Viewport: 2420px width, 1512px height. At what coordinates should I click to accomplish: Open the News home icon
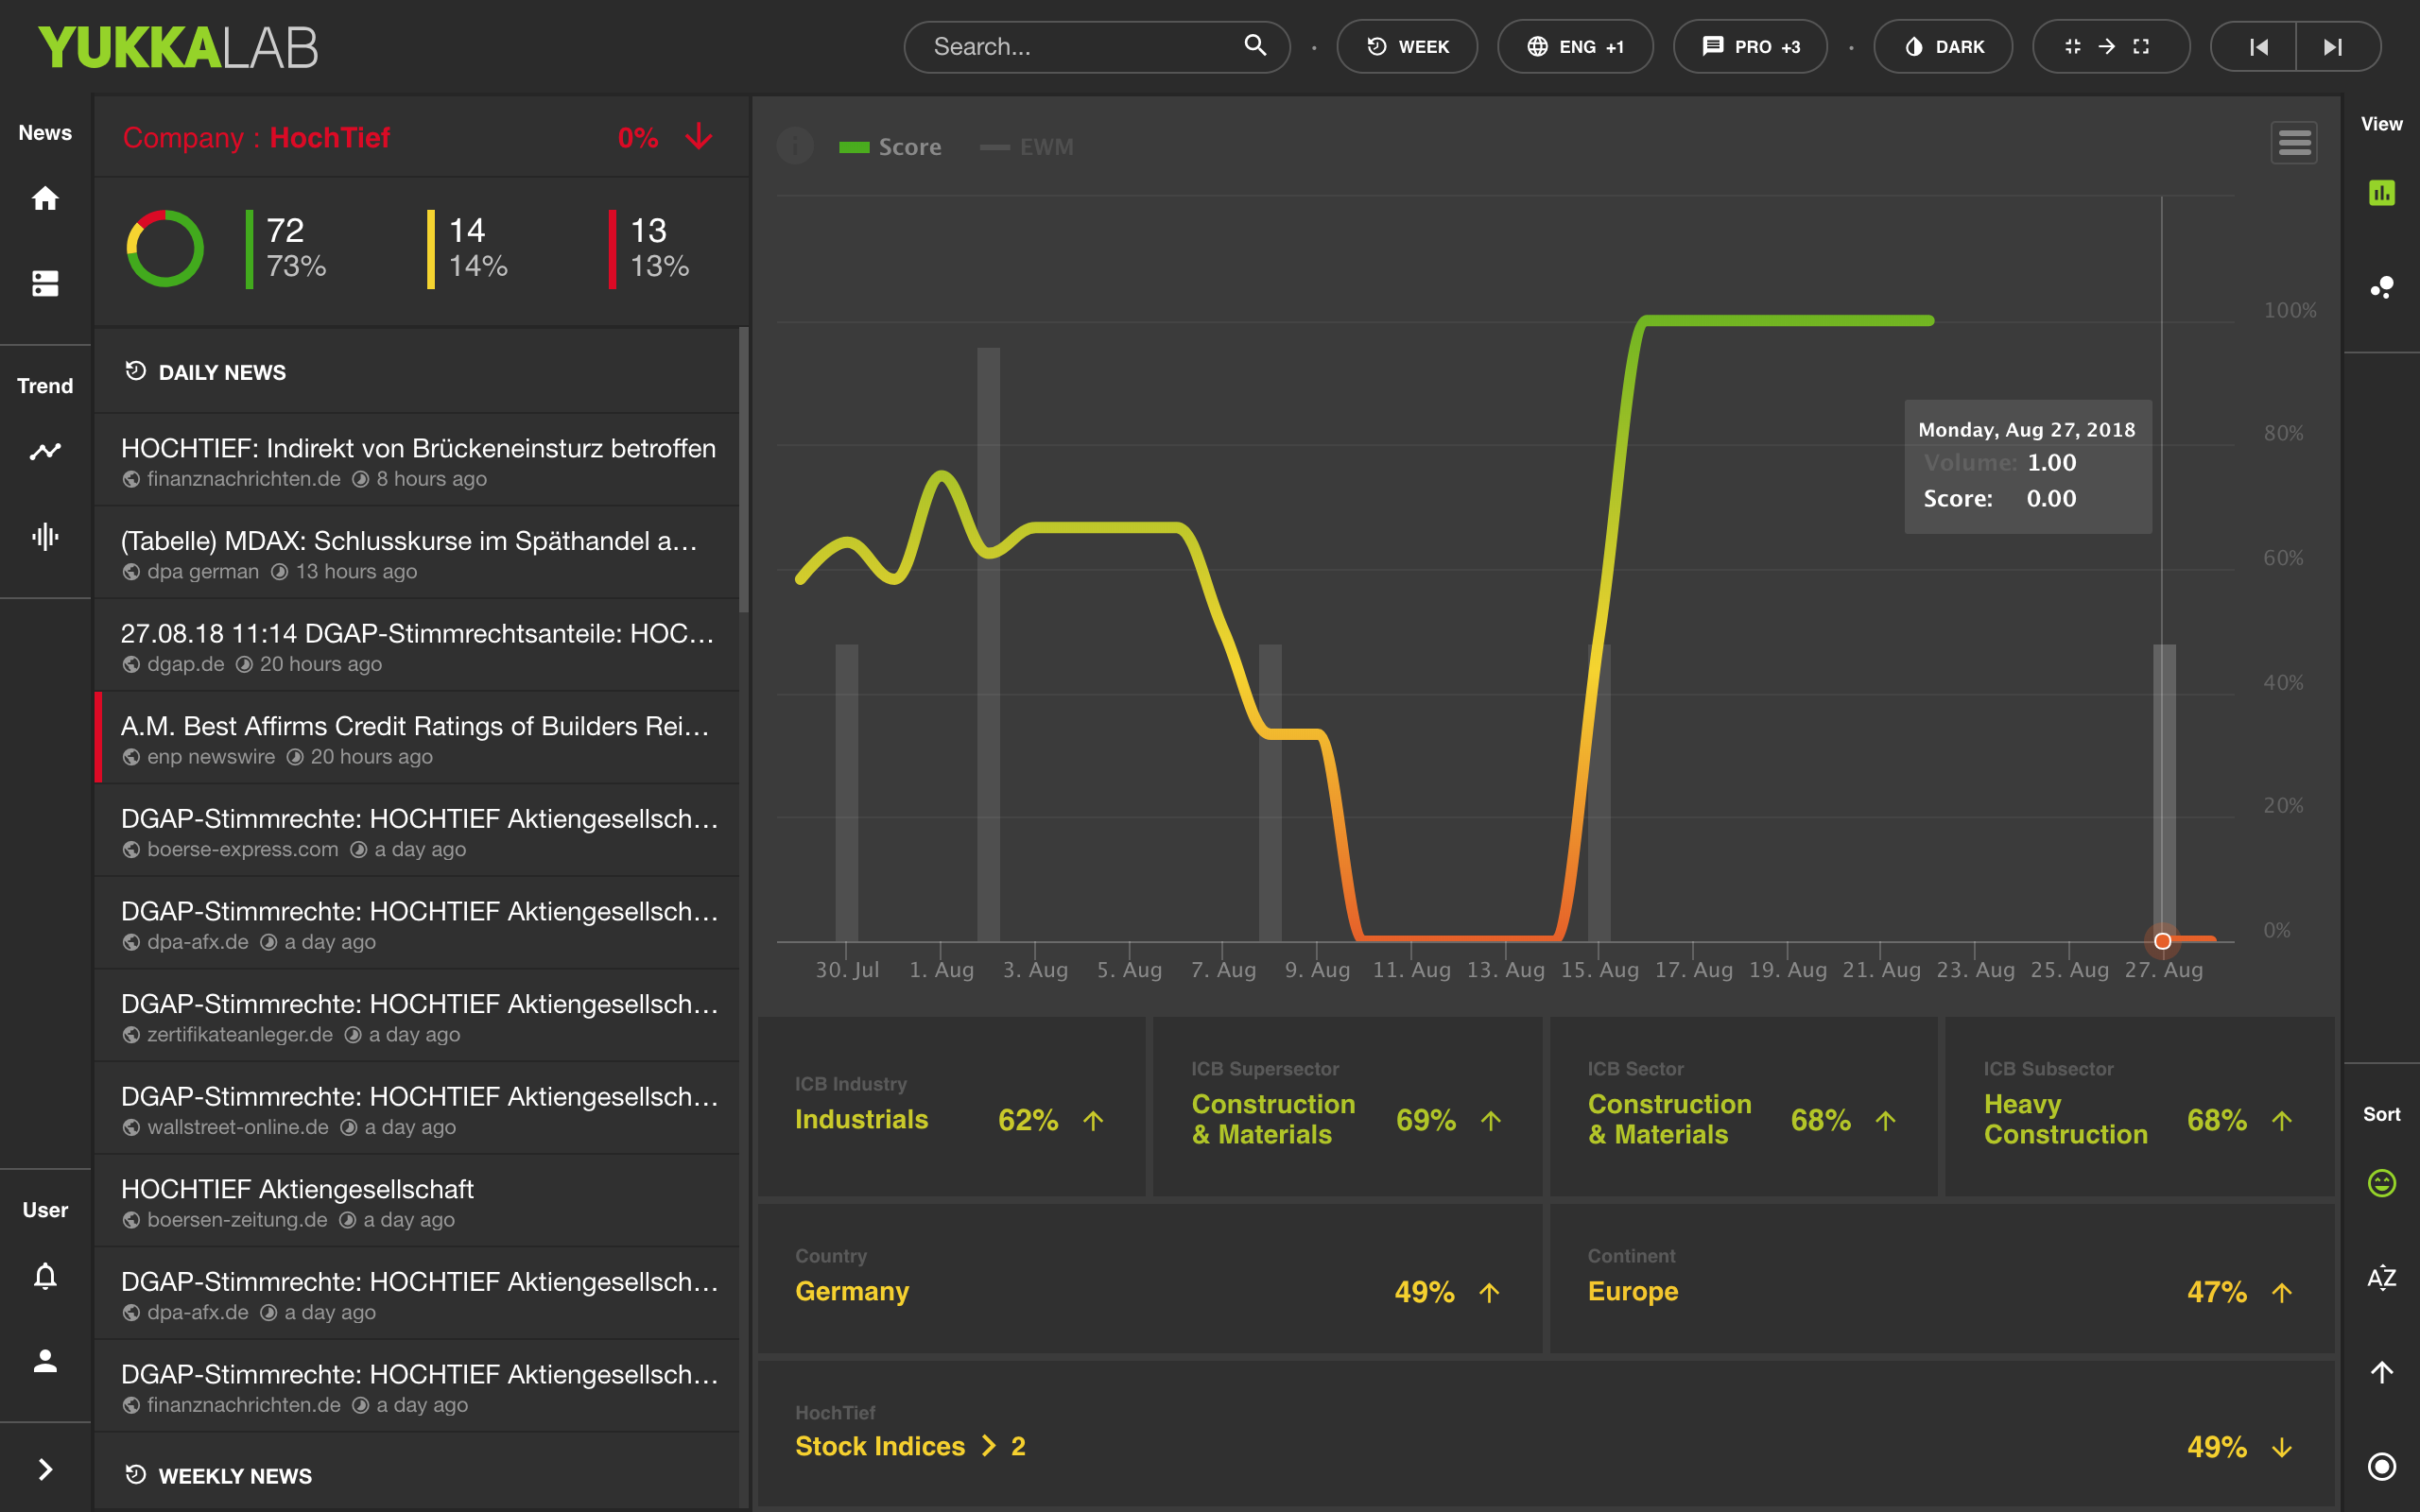click(45, 198)
